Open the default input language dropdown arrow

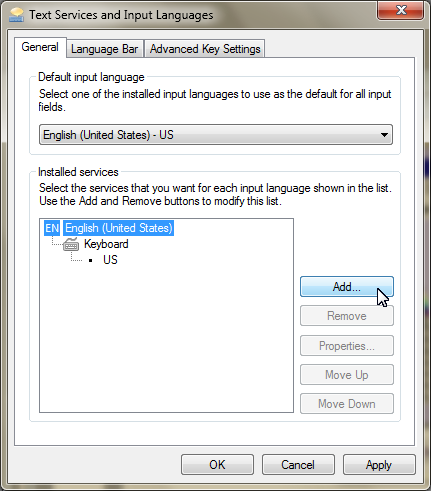point(384,135)
